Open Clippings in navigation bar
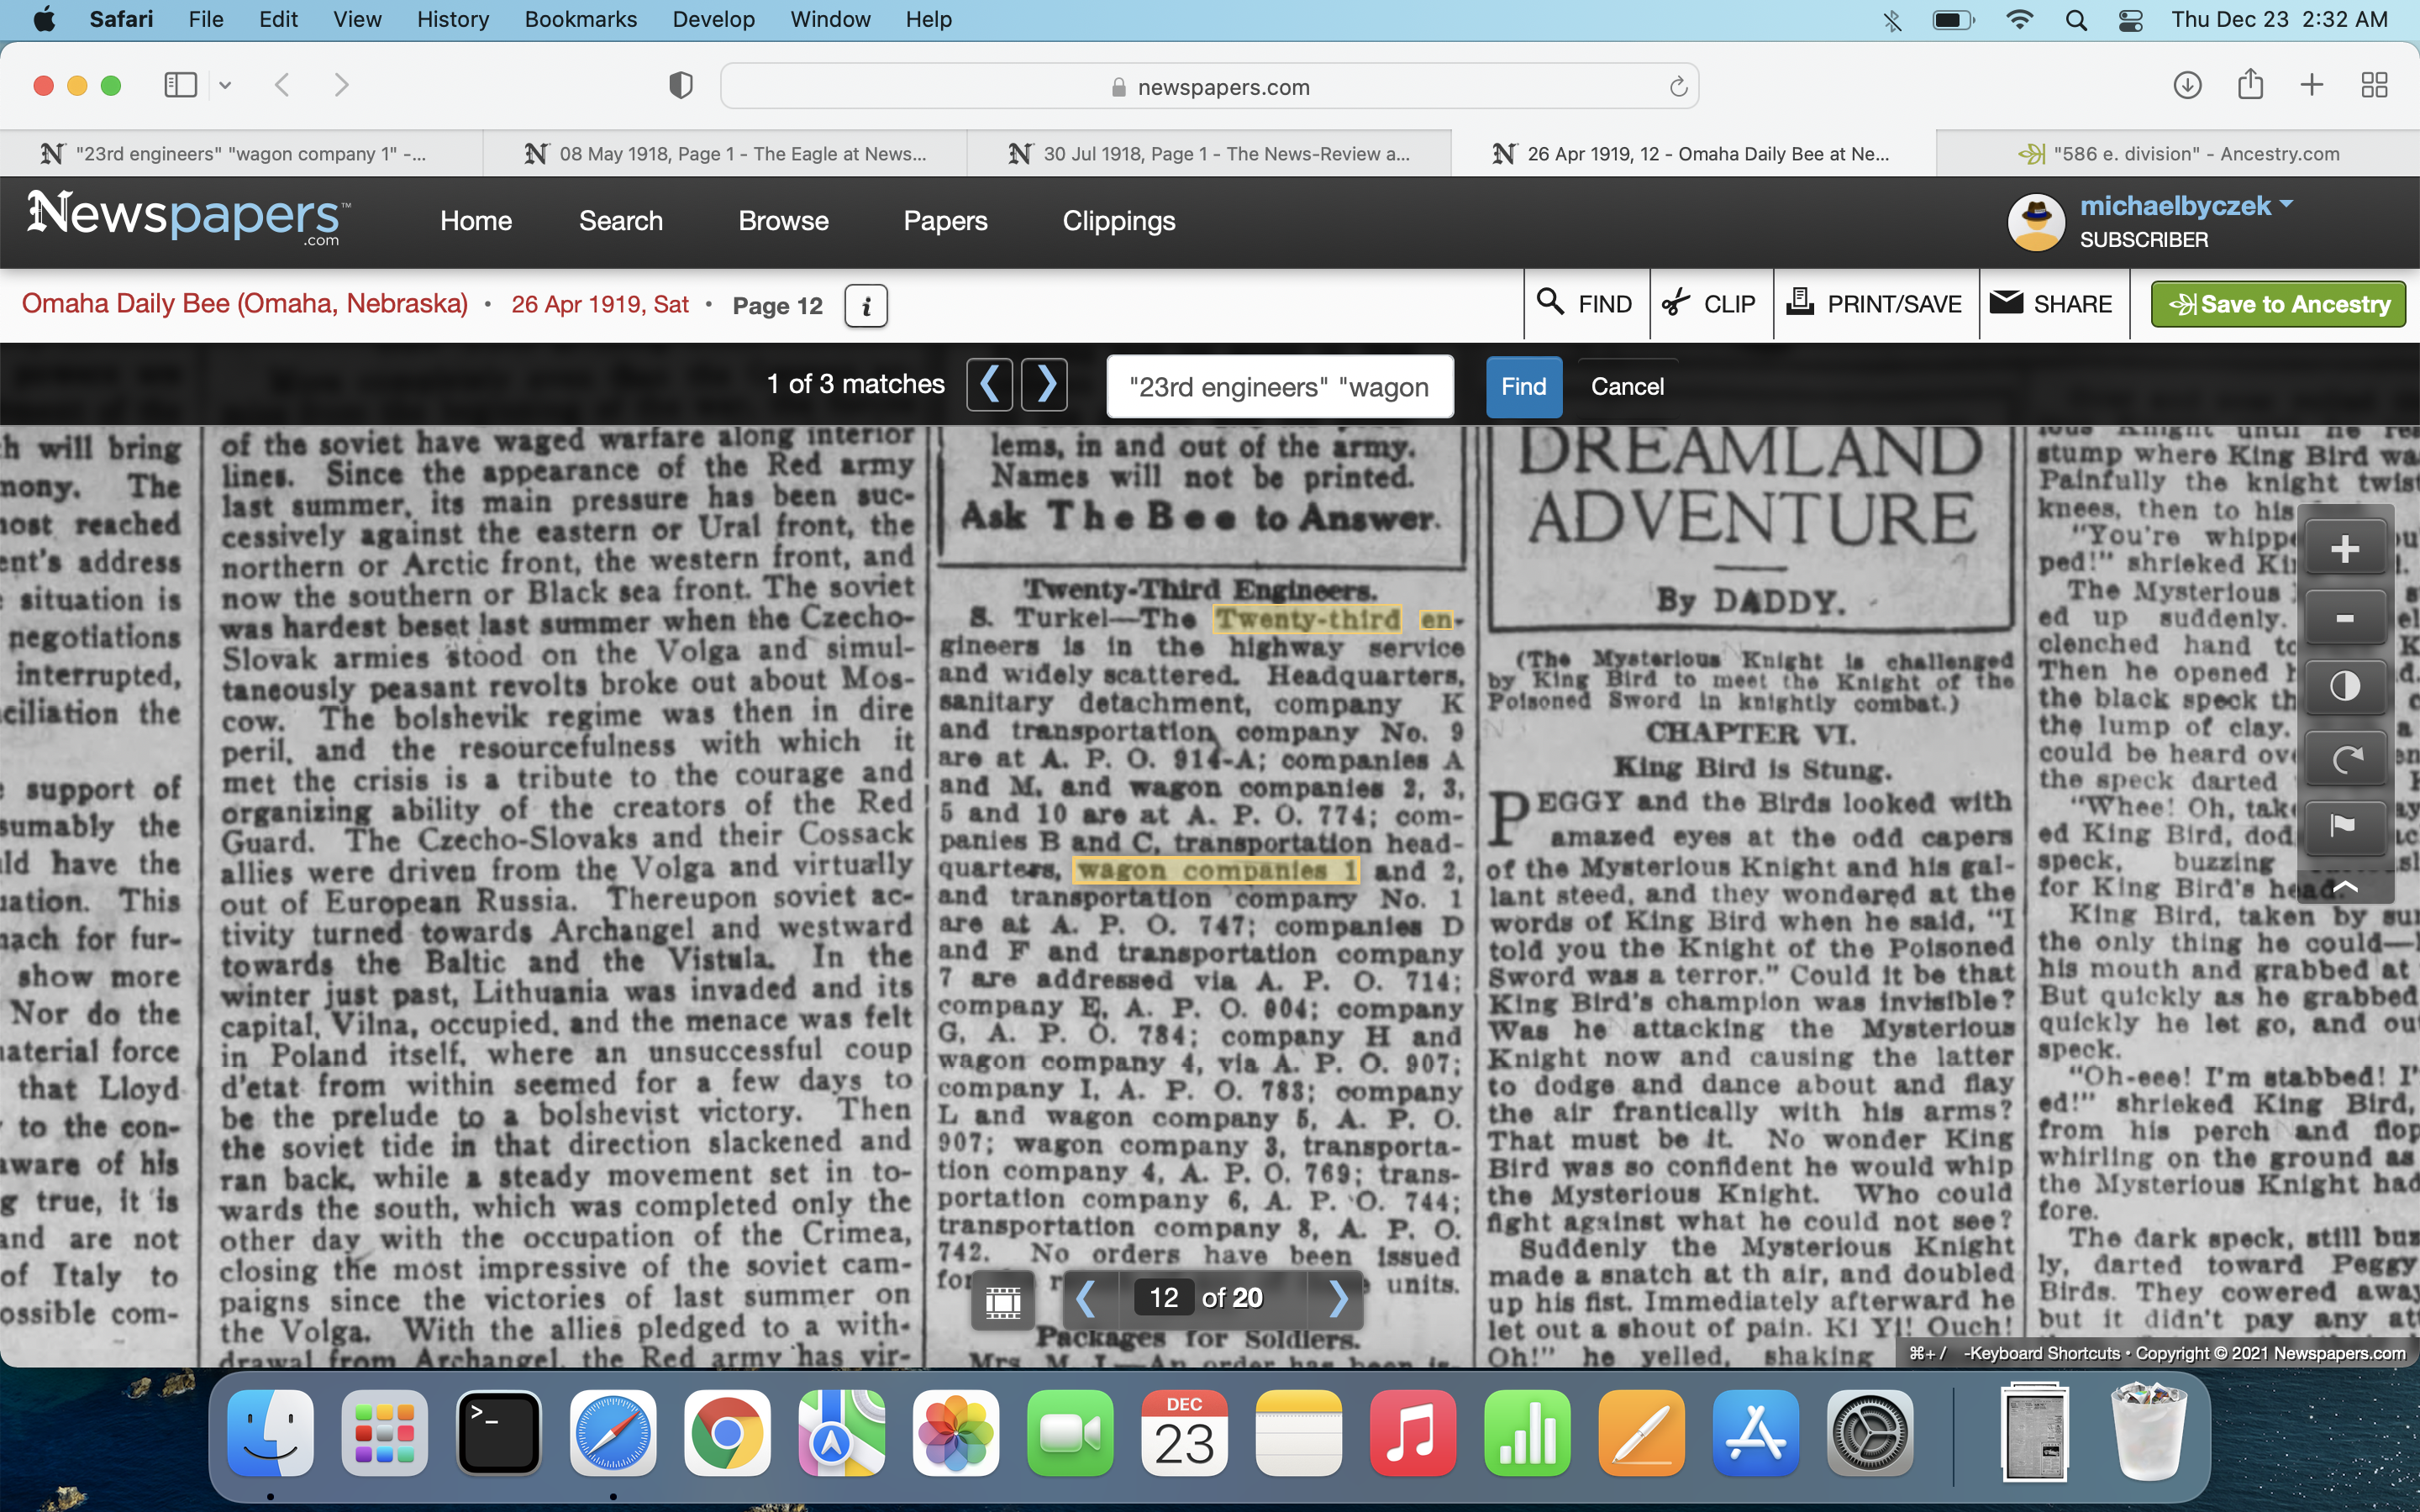This screenshot has height=1512, width=2420. (x=1118, y=221)
